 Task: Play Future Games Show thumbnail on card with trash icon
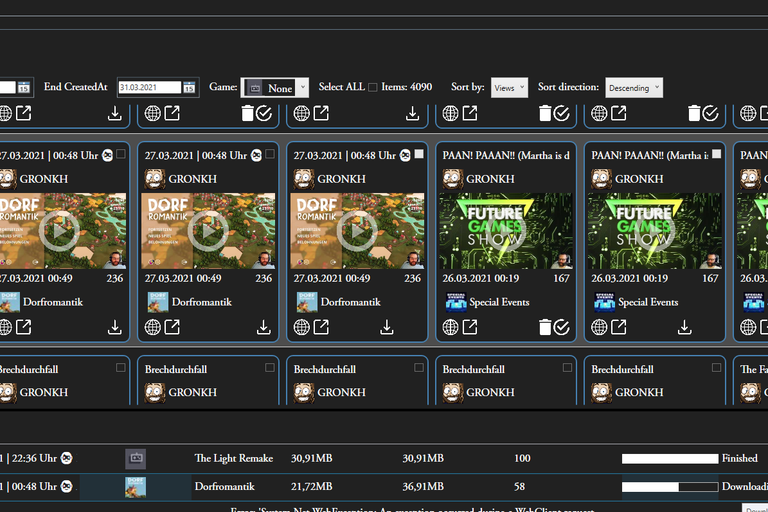506,231
